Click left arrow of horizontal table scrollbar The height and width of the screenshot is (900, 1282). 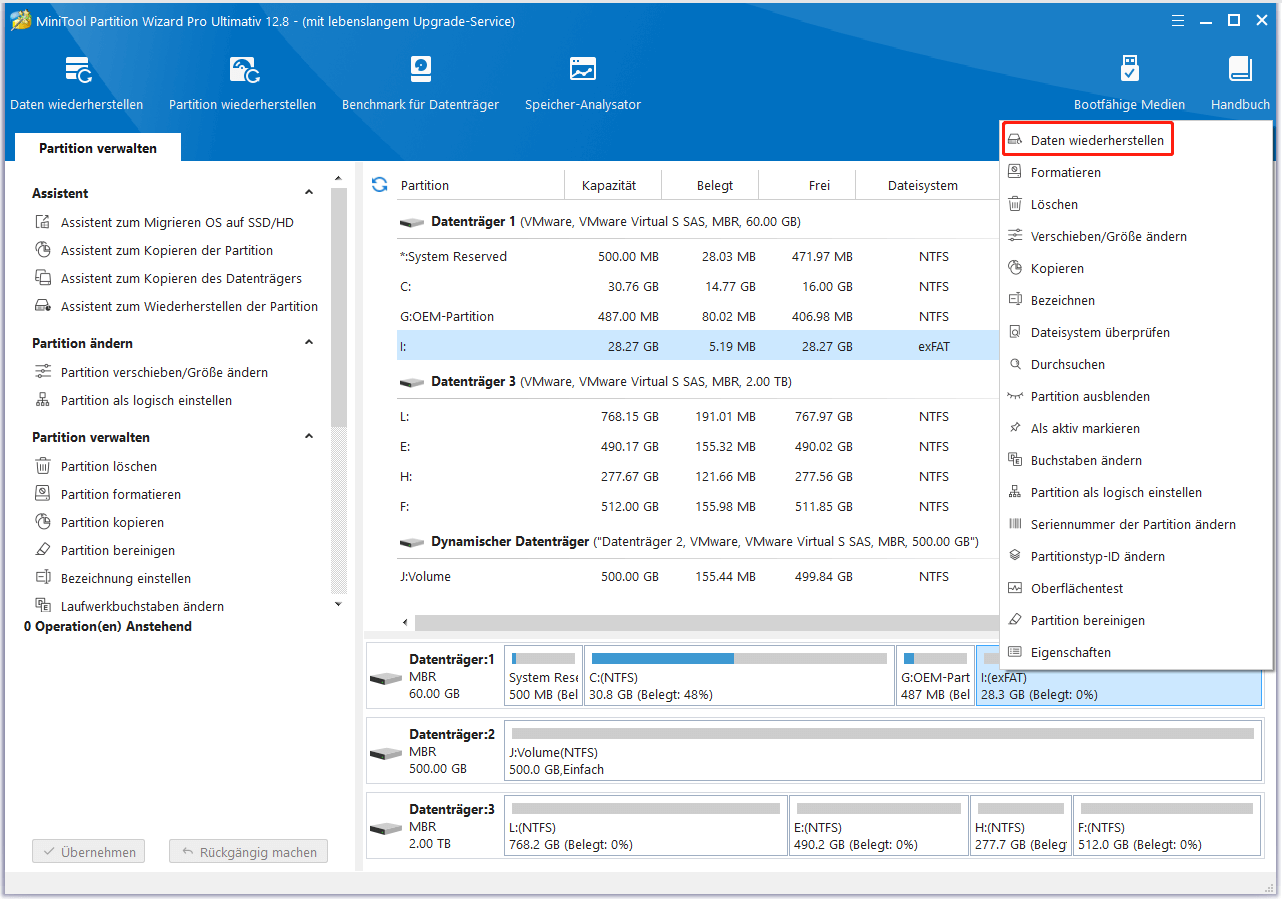point(405,622)
